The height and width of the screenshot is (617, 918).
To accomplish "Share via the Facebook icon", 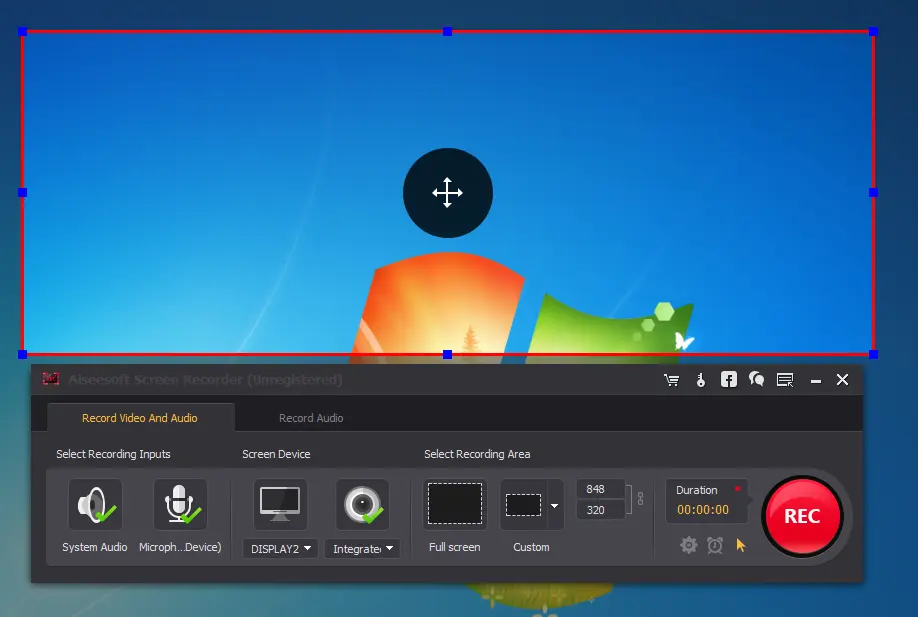I will (728, 380).
